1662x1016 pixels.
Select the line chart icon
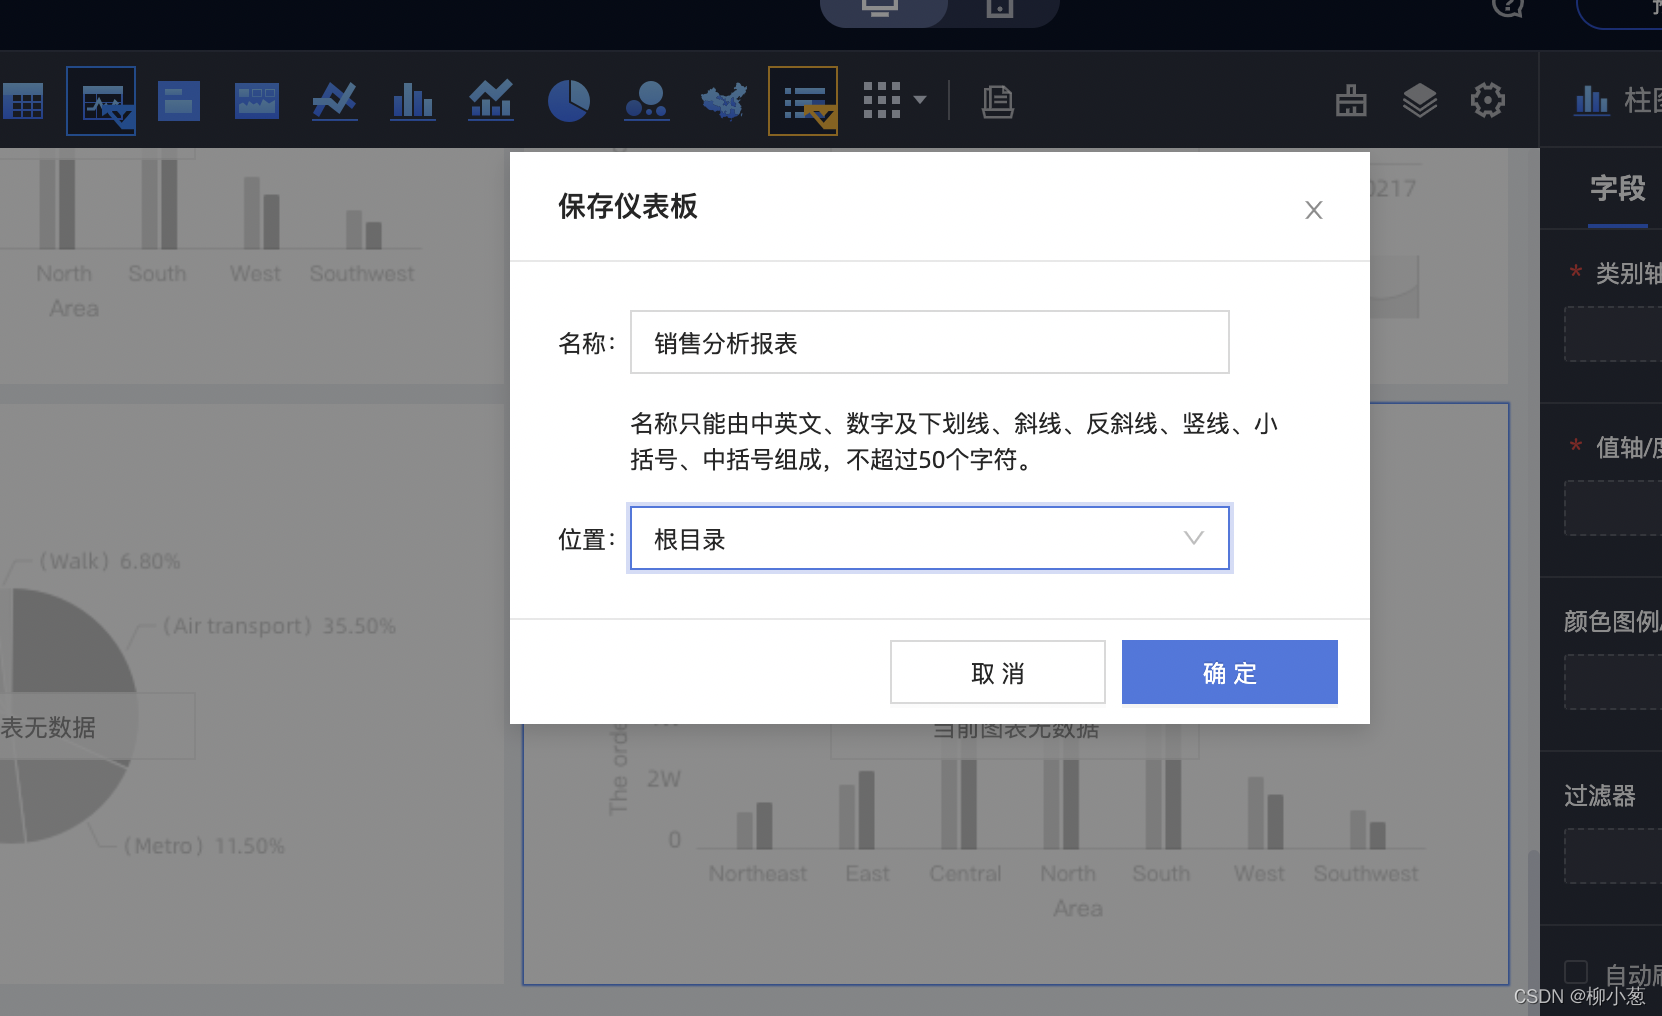coord(335,101)
